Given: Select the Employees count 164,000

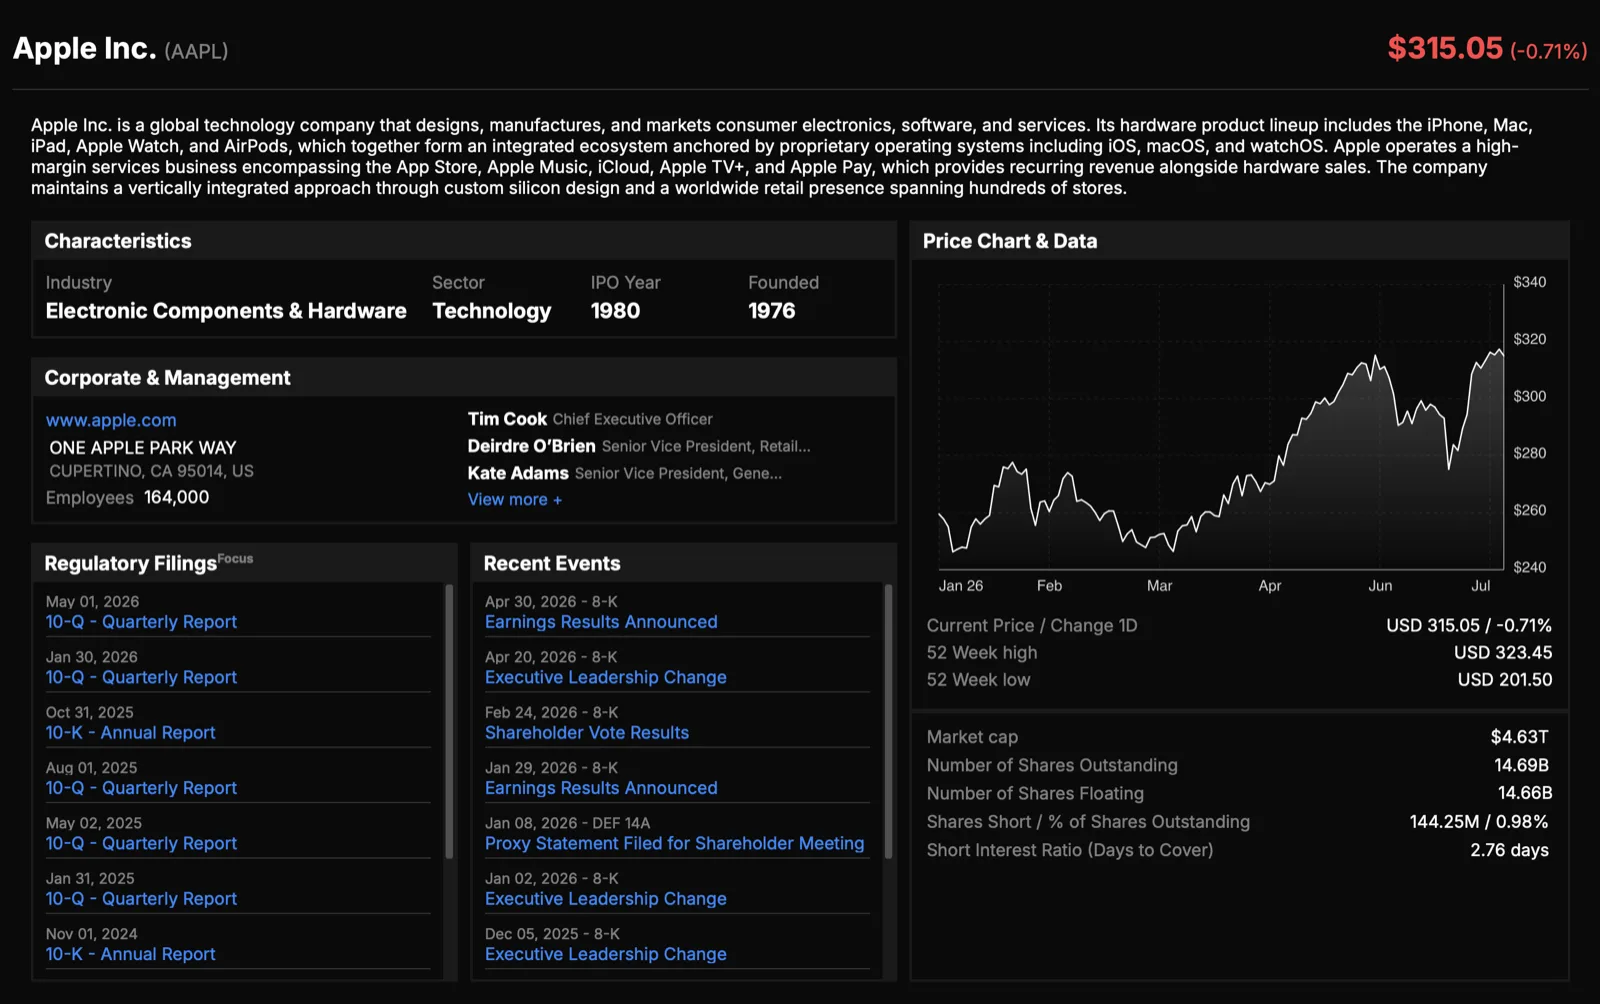Looking at the screenshot, I should point(177,497).
